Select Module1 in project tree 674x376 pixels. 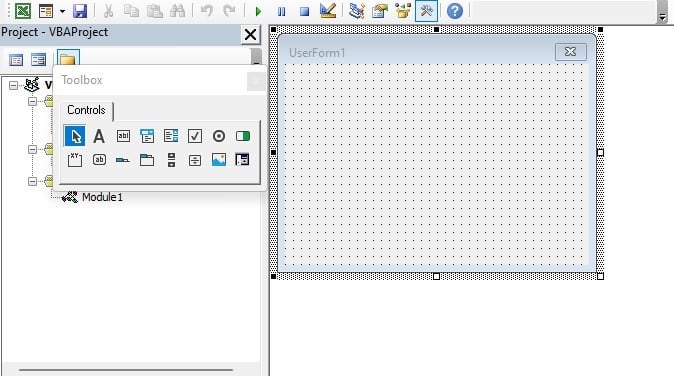(x=102, y=197)
